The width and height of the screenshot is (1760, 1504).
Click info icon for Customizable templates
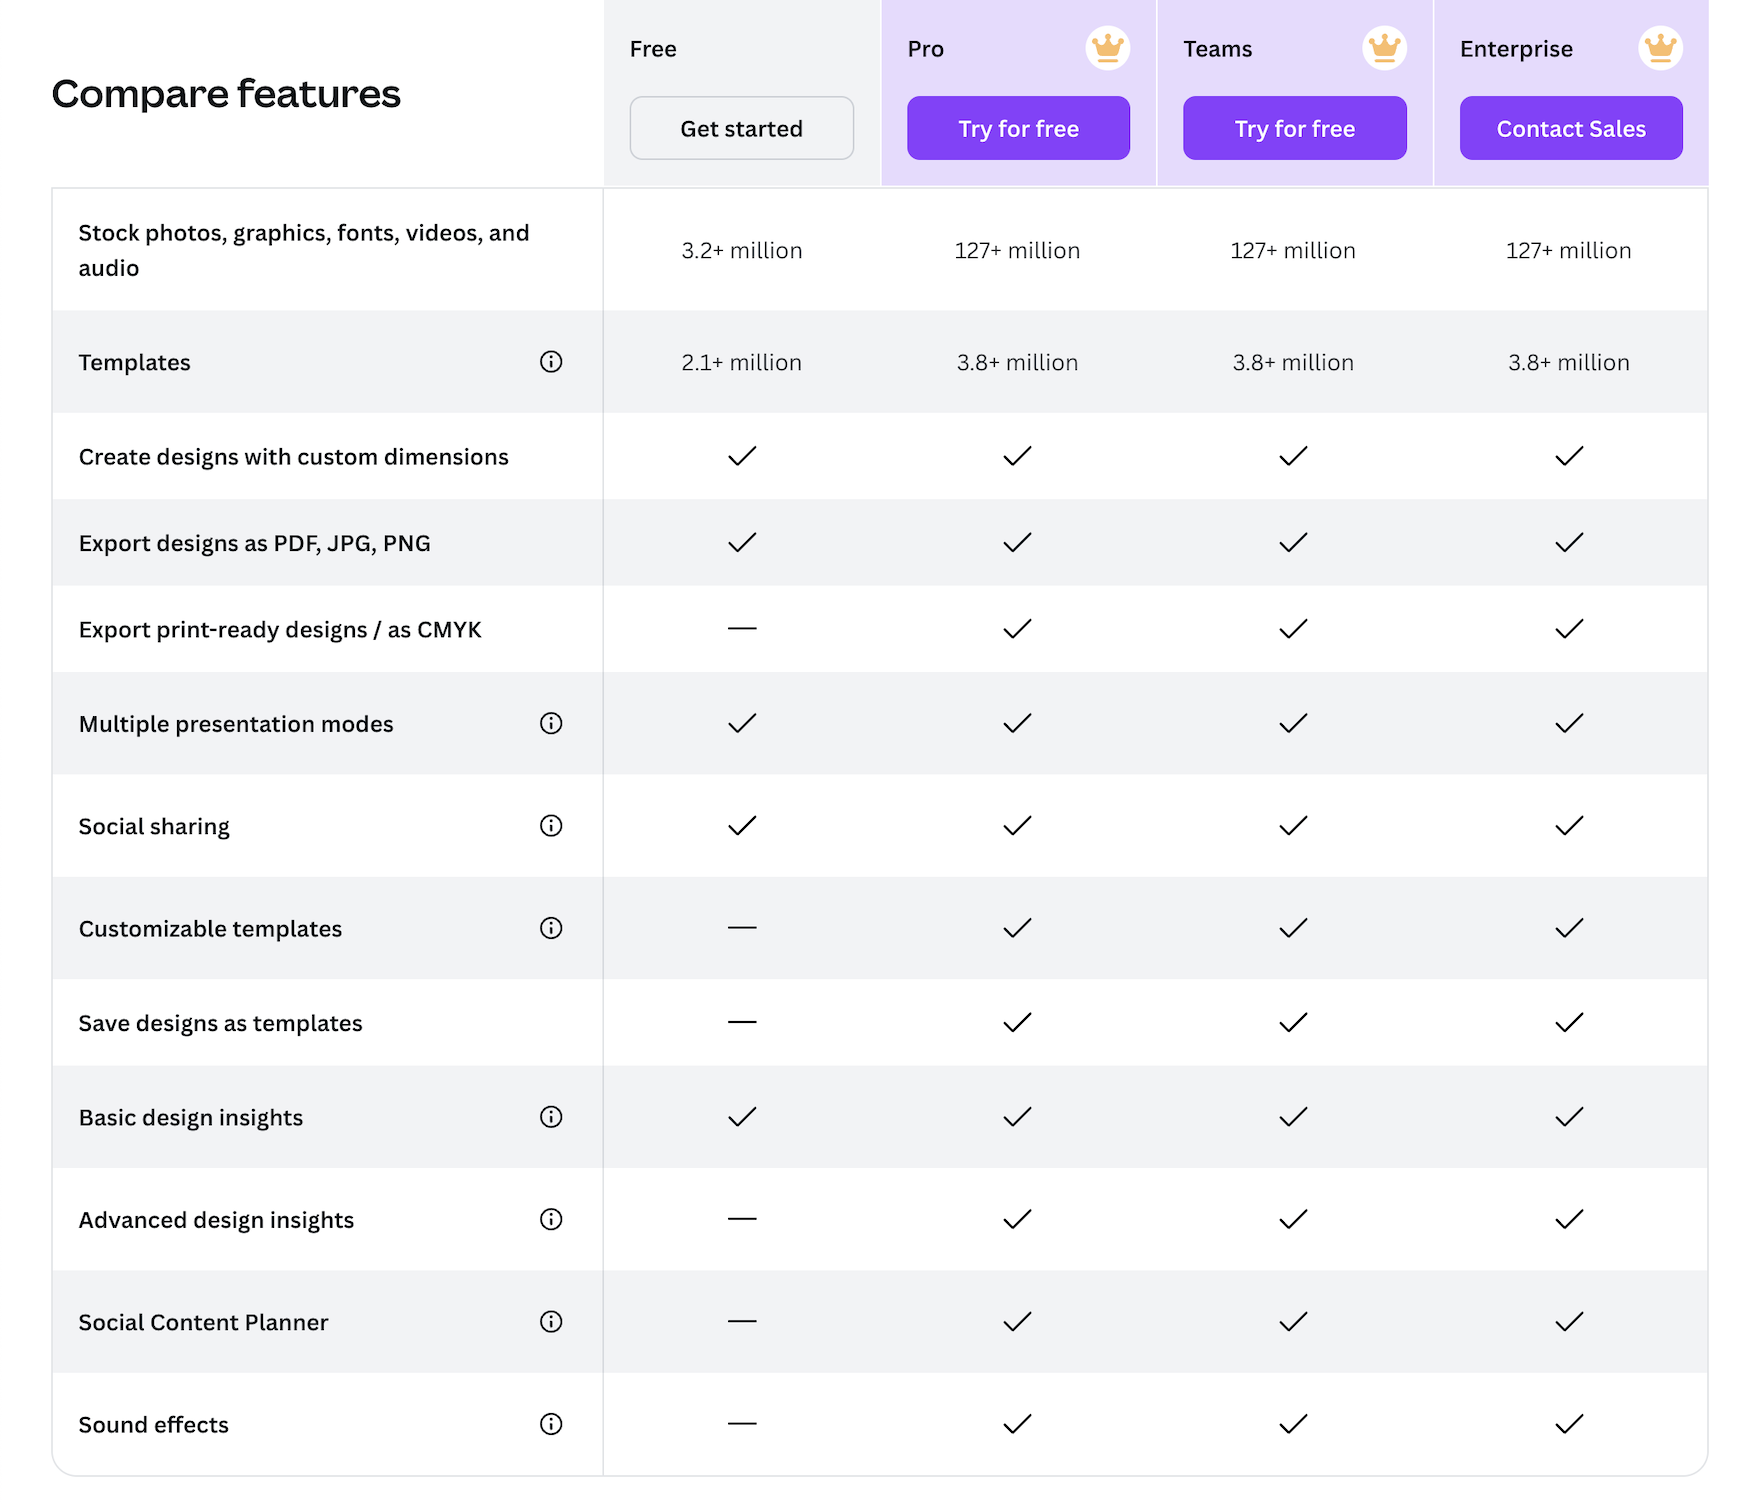(x=551, y=928)
